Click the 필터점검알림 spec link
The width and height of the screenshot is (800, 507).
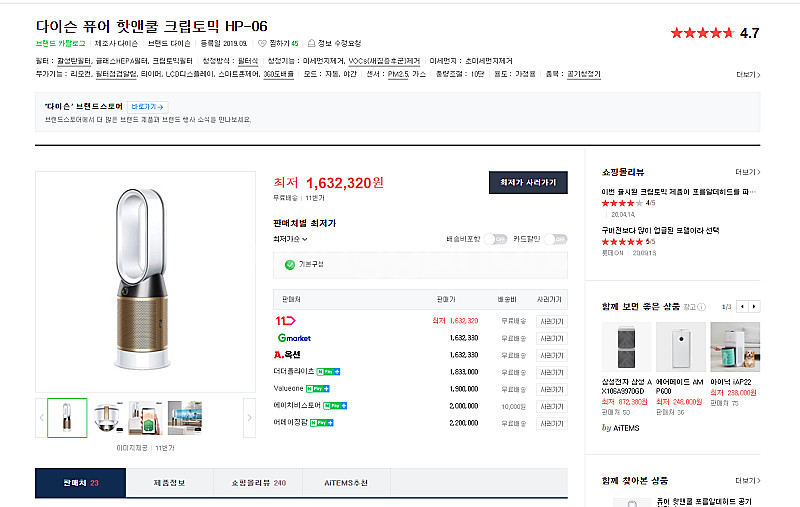116,74
